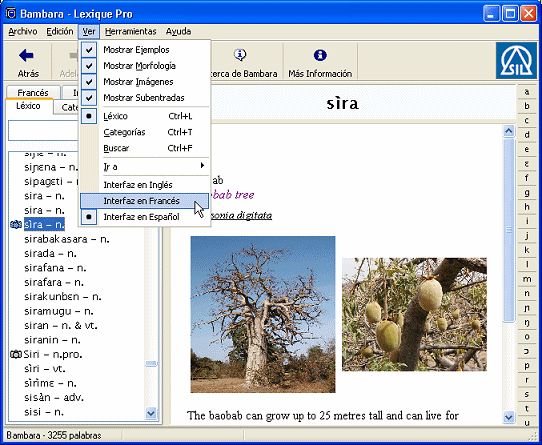Screen dimensions: 542x445
Task: Jump to letter ɲ in alphabet bar
Action: click(527, 308)
